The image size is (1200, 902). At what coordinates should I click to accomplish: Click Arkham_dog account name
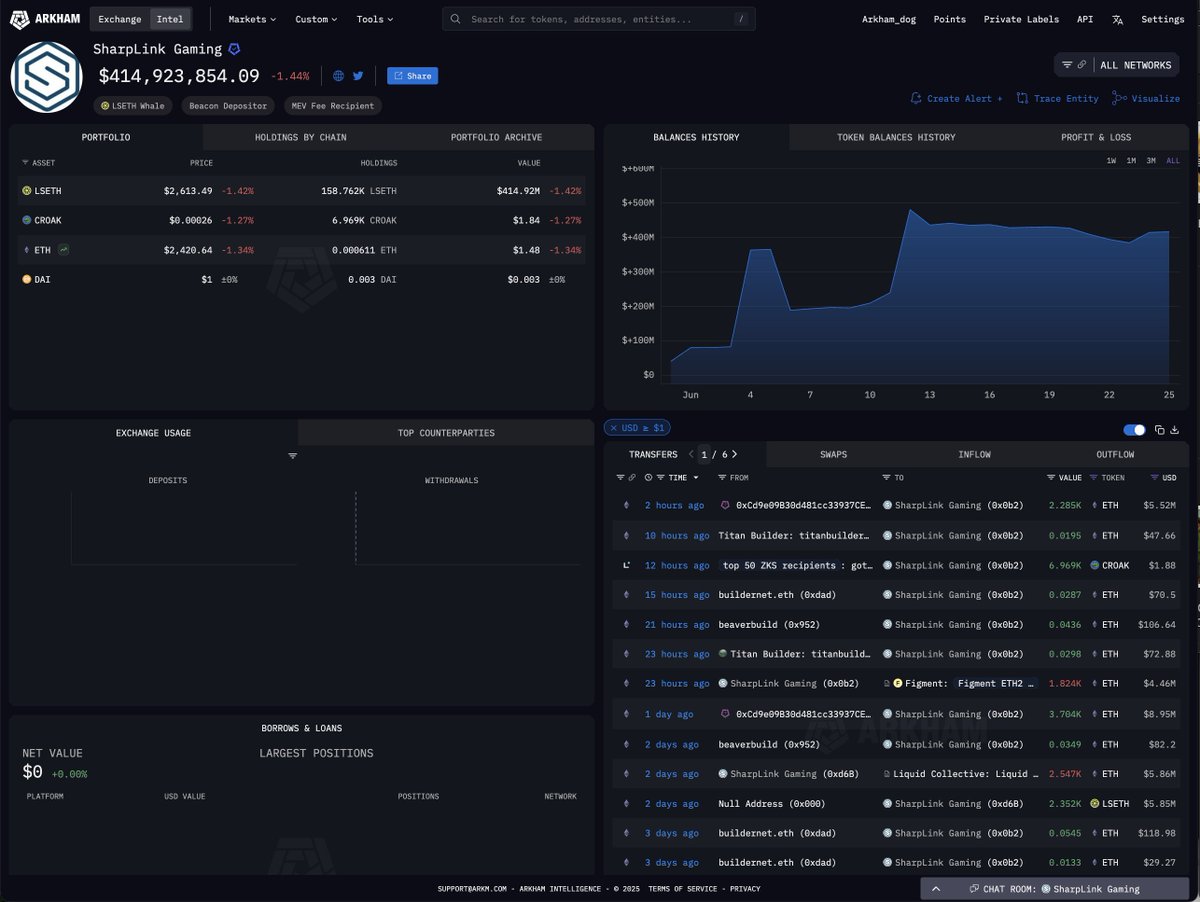889,19
